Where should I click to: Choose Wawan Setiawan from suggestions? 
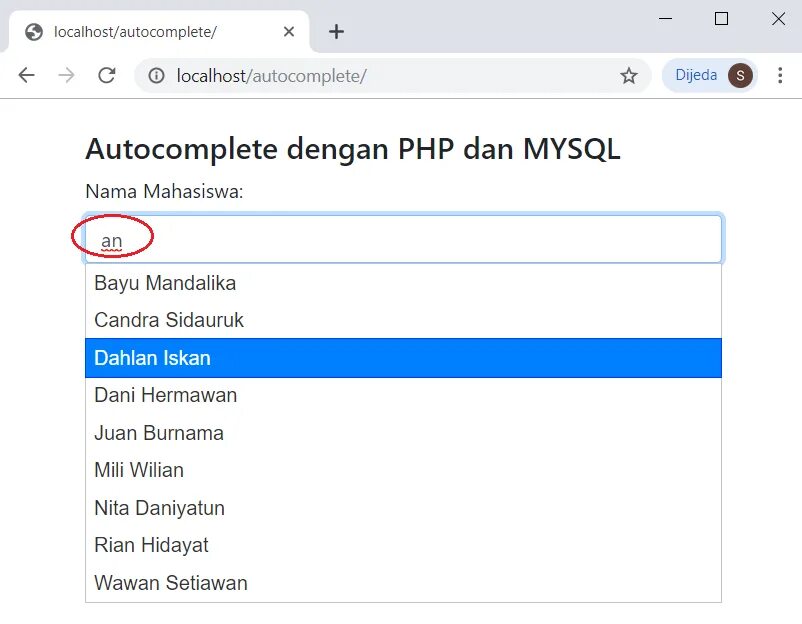403,583
